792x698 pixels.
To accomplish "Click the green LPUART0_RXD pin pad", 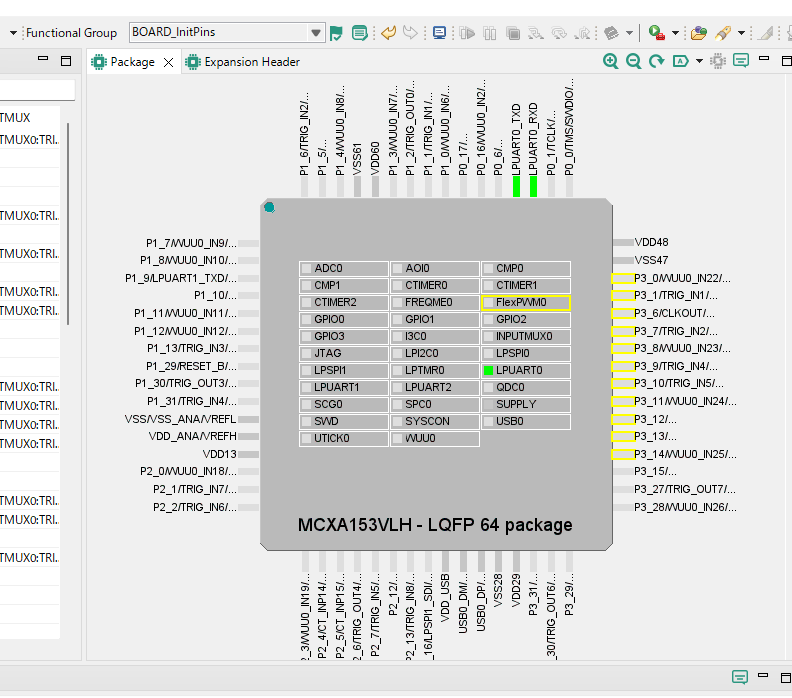I will tap(533, 186).
